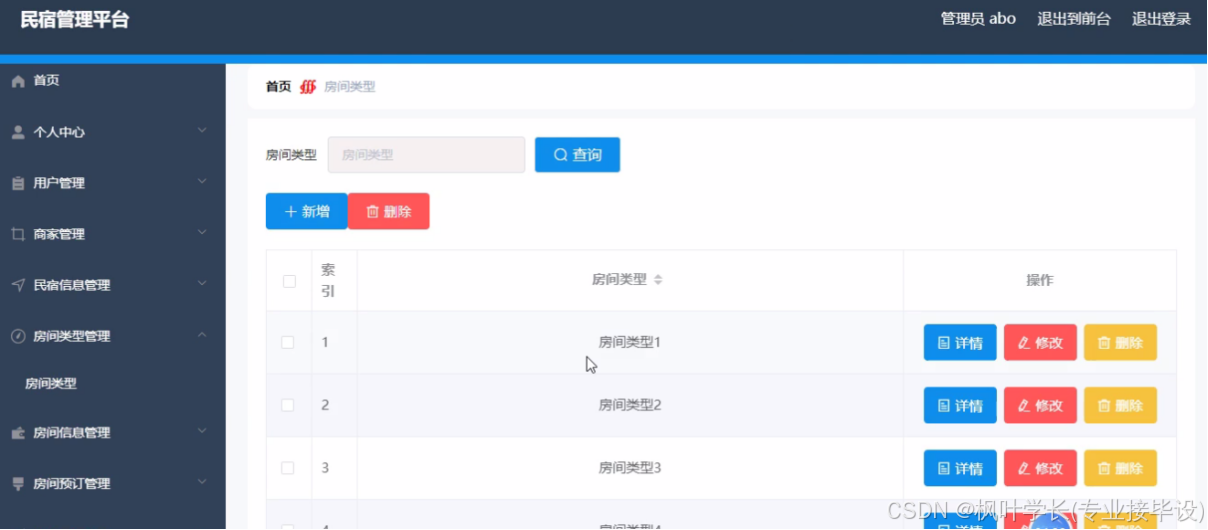
Task: Check the checkbox for row 2
Action: pyautogui.click(x=288, y=405)
